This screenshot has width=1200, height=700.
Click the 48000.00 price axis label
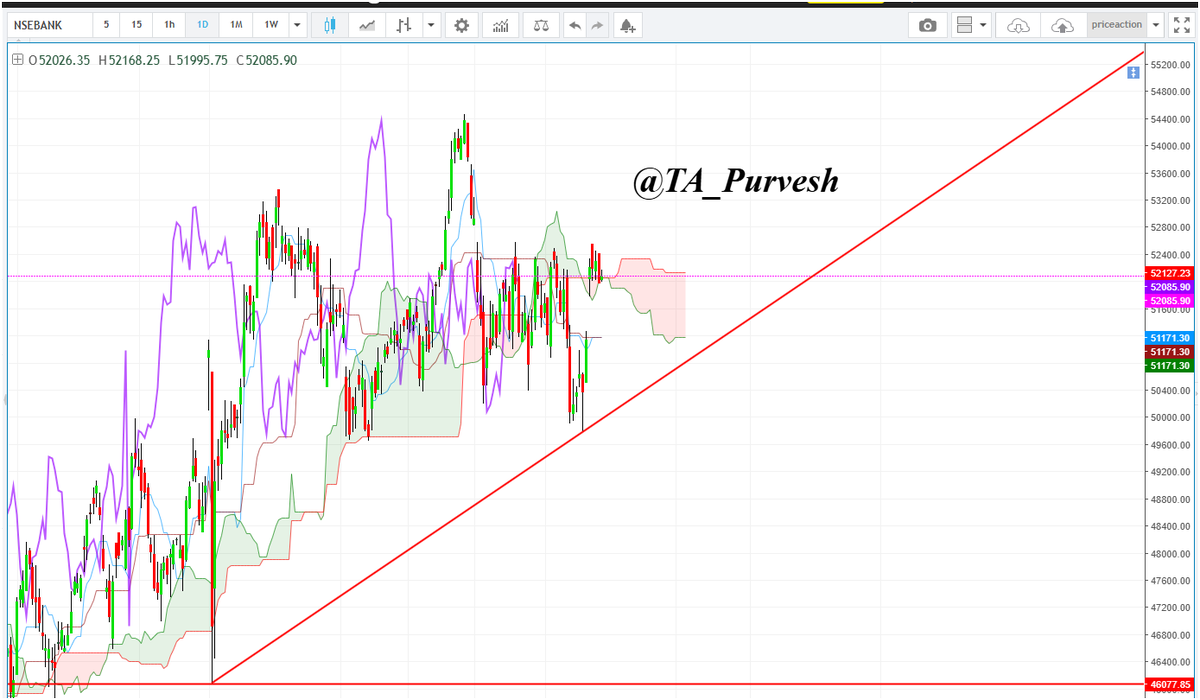[x=1172, y=553]
